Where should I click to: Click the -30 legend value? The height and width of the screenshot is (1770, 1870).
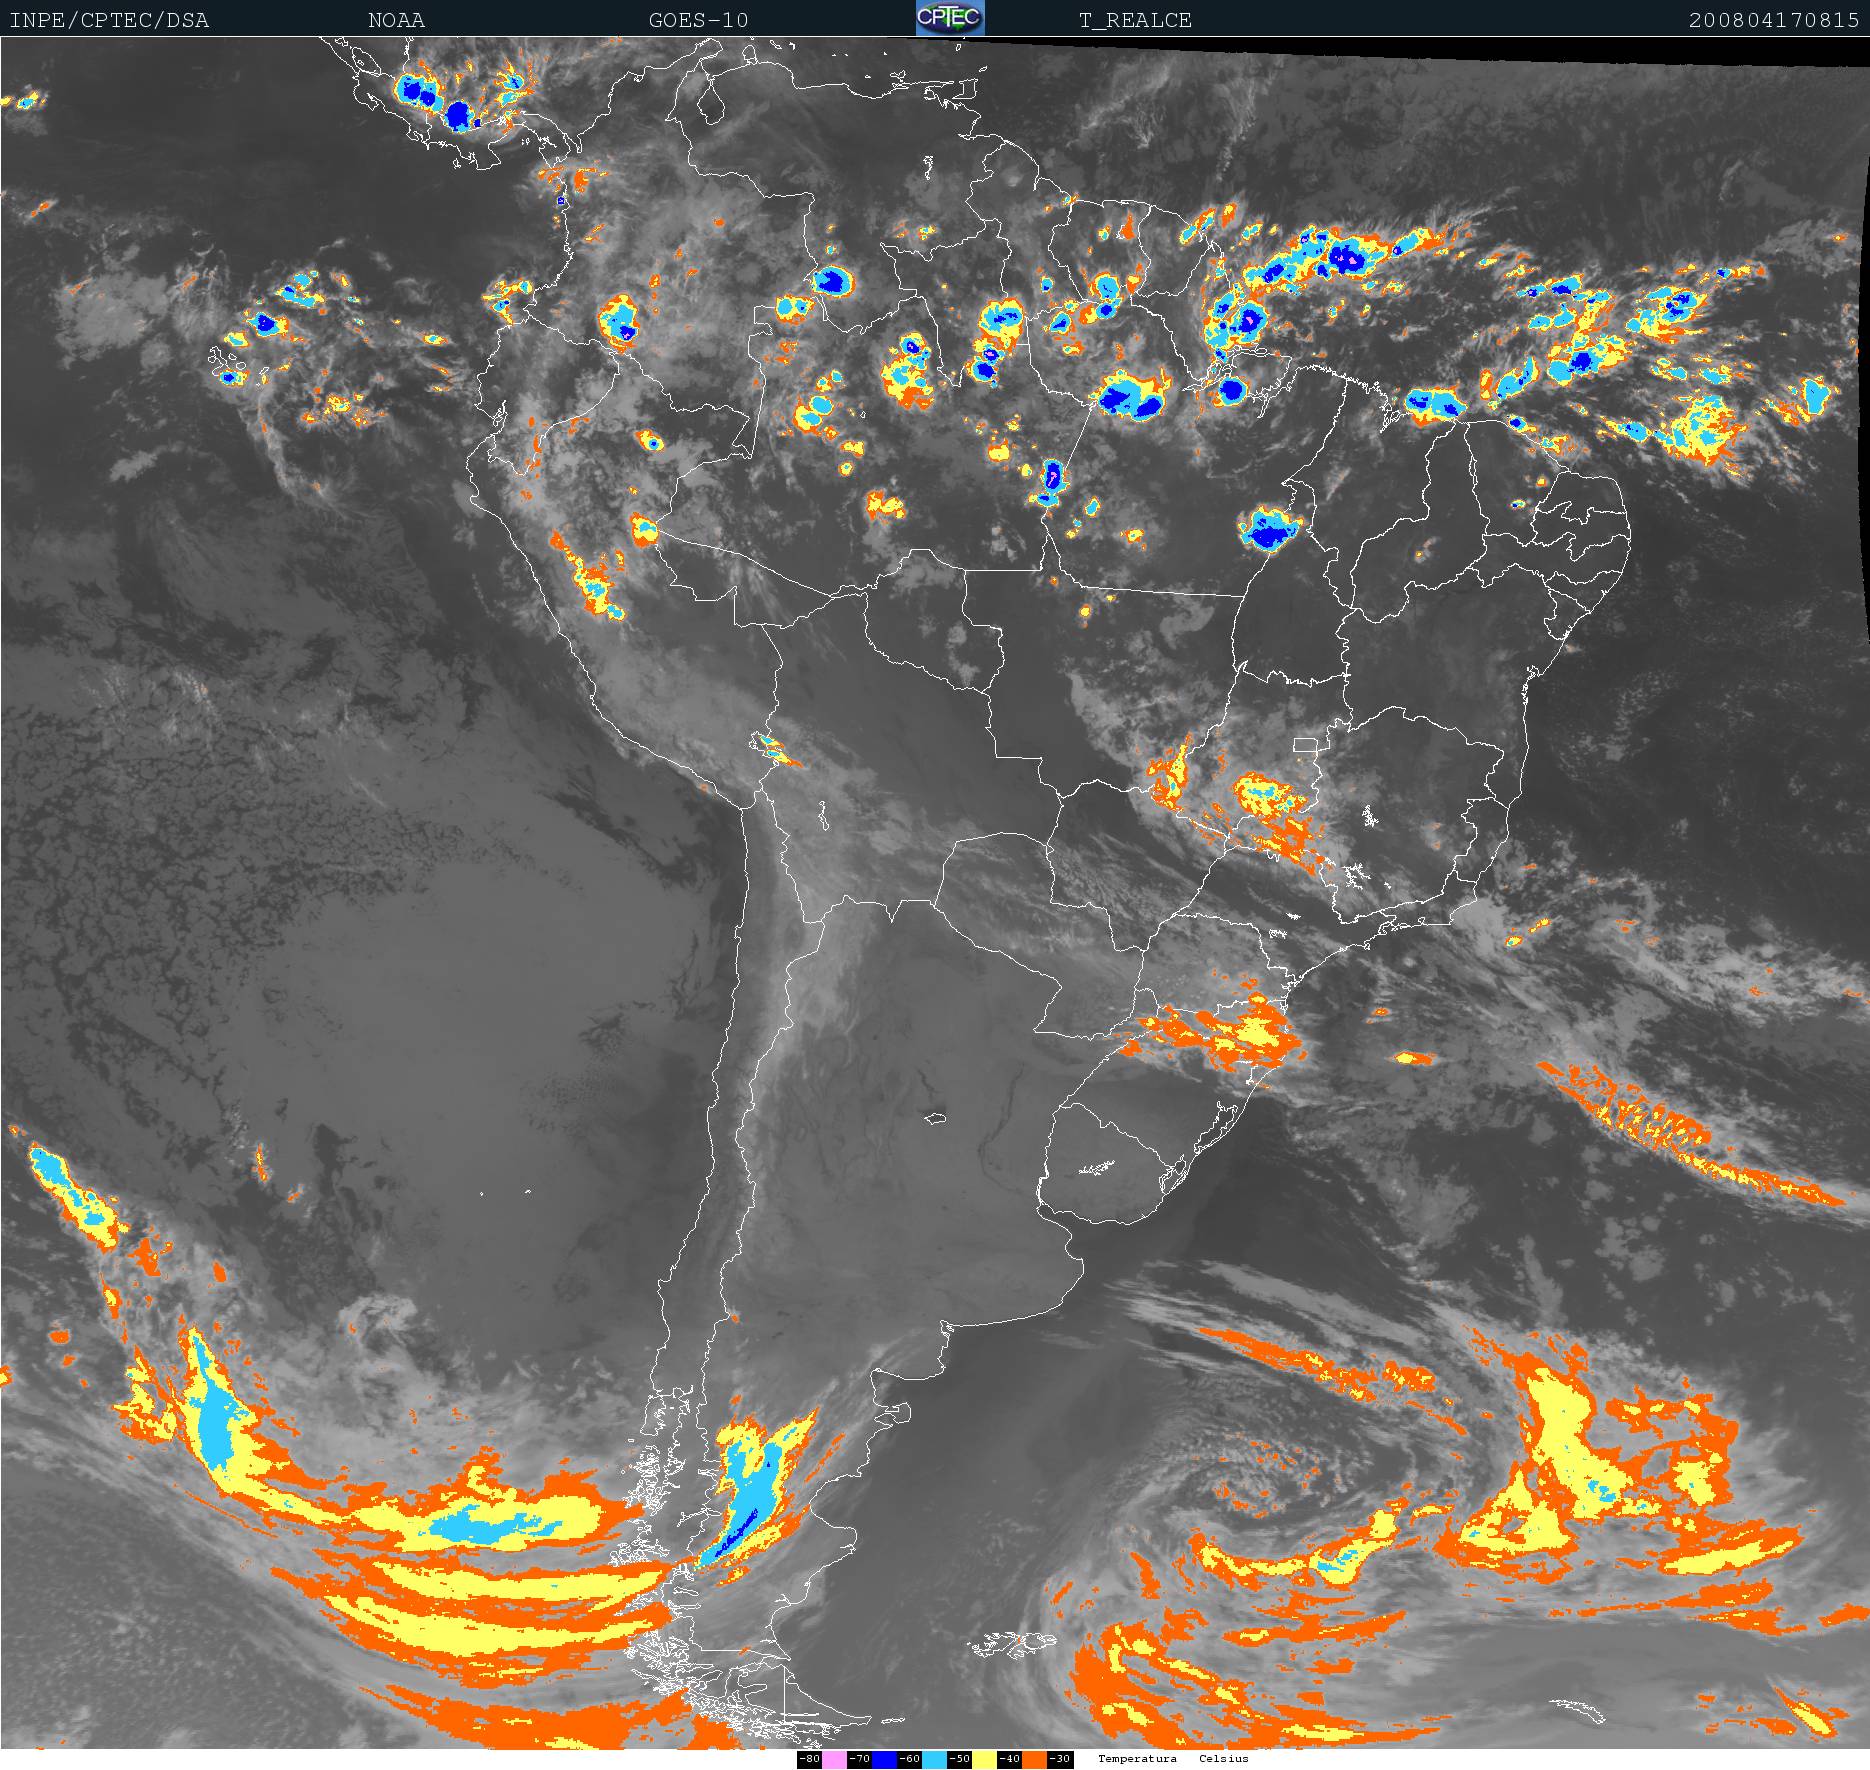click(1060, 1759)
